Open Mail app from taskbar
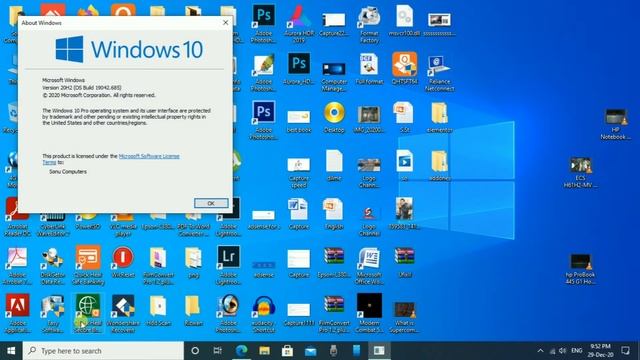Viewport: 640px width, 360px height. (311, 351)
